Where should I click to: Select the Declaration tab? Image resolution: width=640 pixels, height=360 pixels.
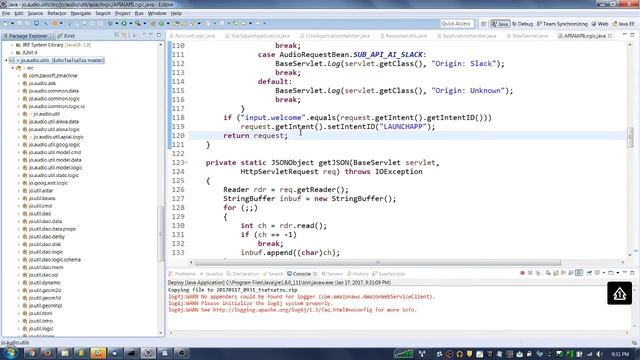coord(242,274)
